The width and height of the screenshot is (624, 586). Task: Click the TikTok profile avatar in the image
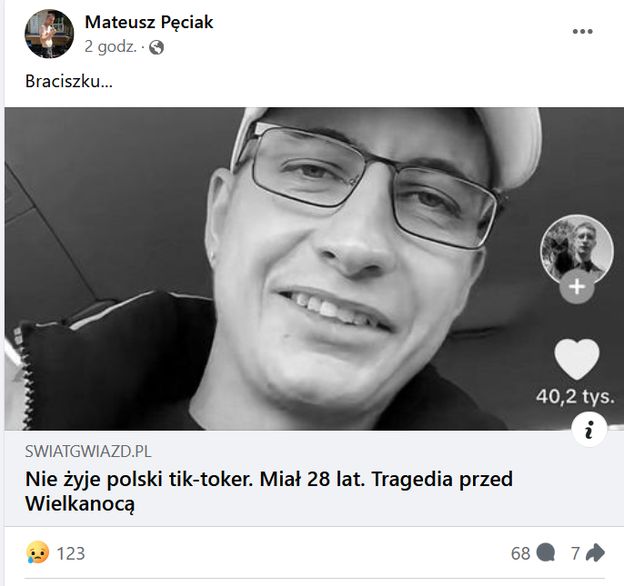[577, 249]
